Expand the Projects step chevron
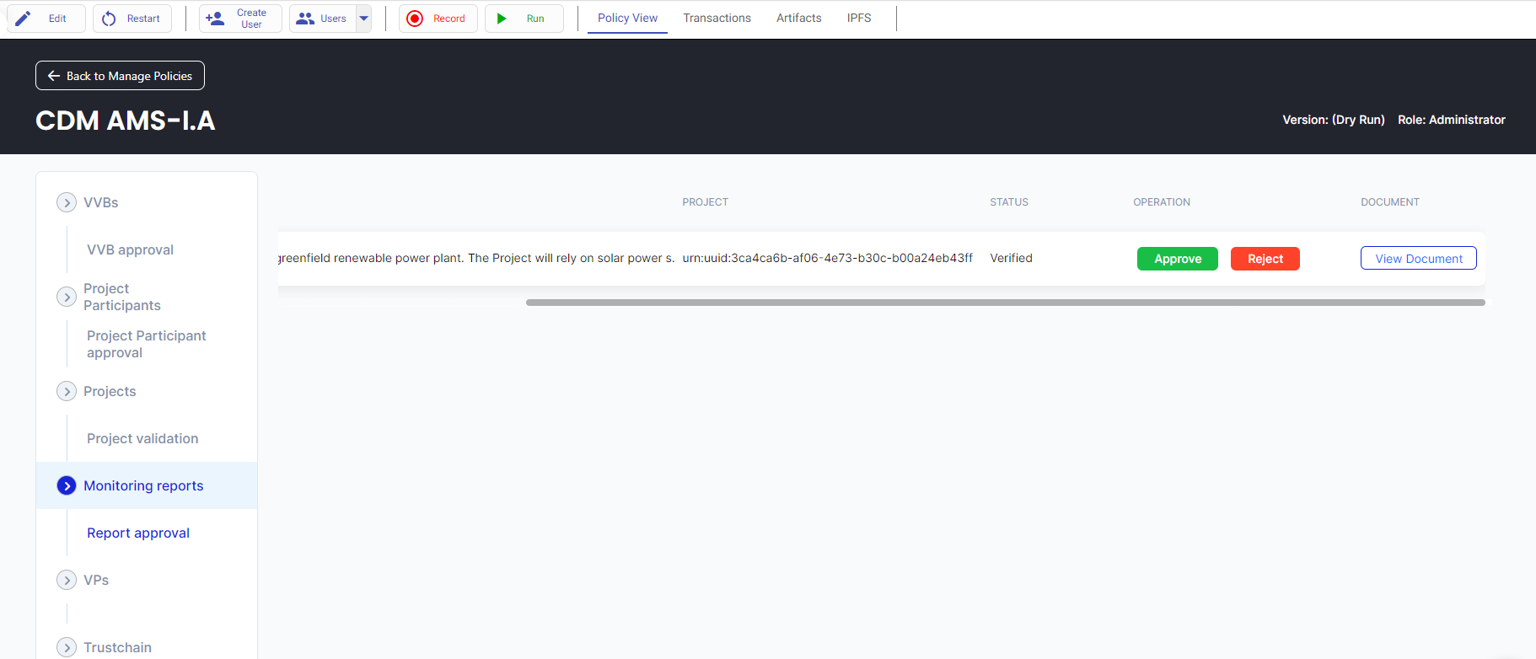 pos(67,392)
